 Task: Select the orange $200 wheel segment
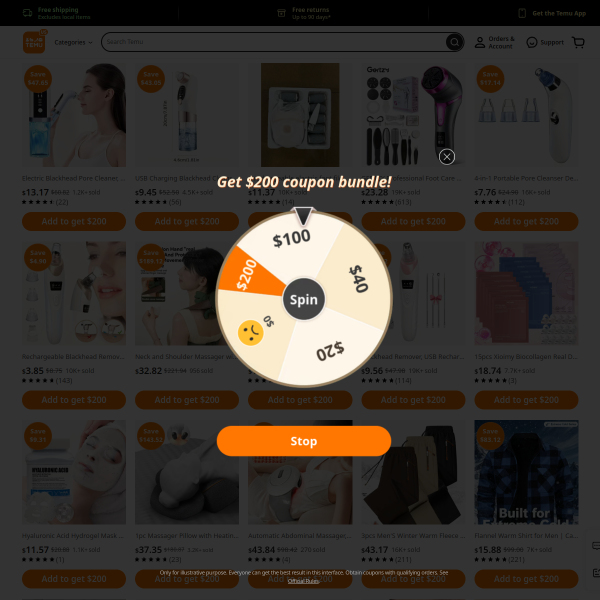252,273
